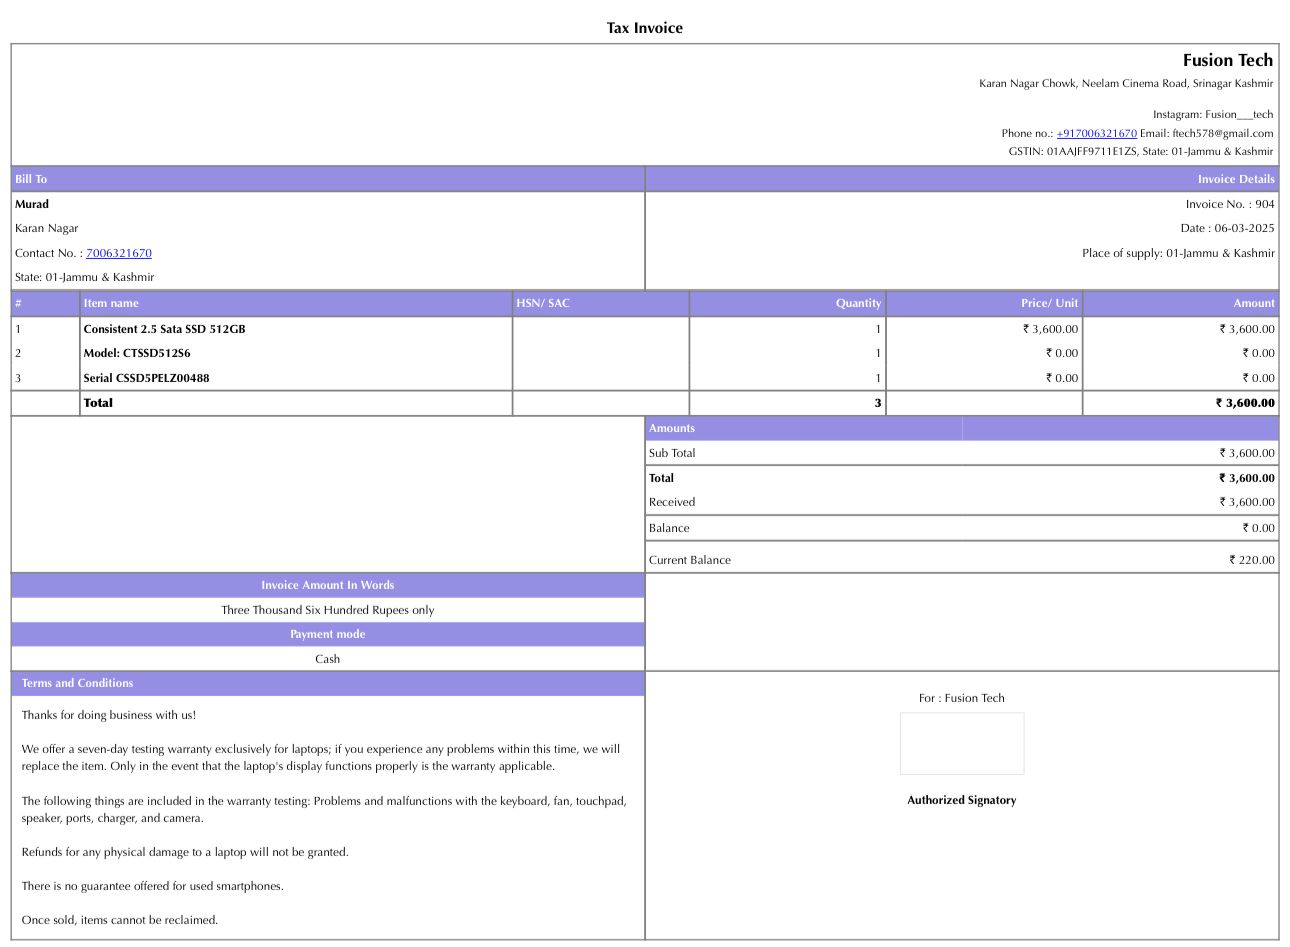
Task: Click the Invoice Amount In Words header
Action: pos(327,585)
